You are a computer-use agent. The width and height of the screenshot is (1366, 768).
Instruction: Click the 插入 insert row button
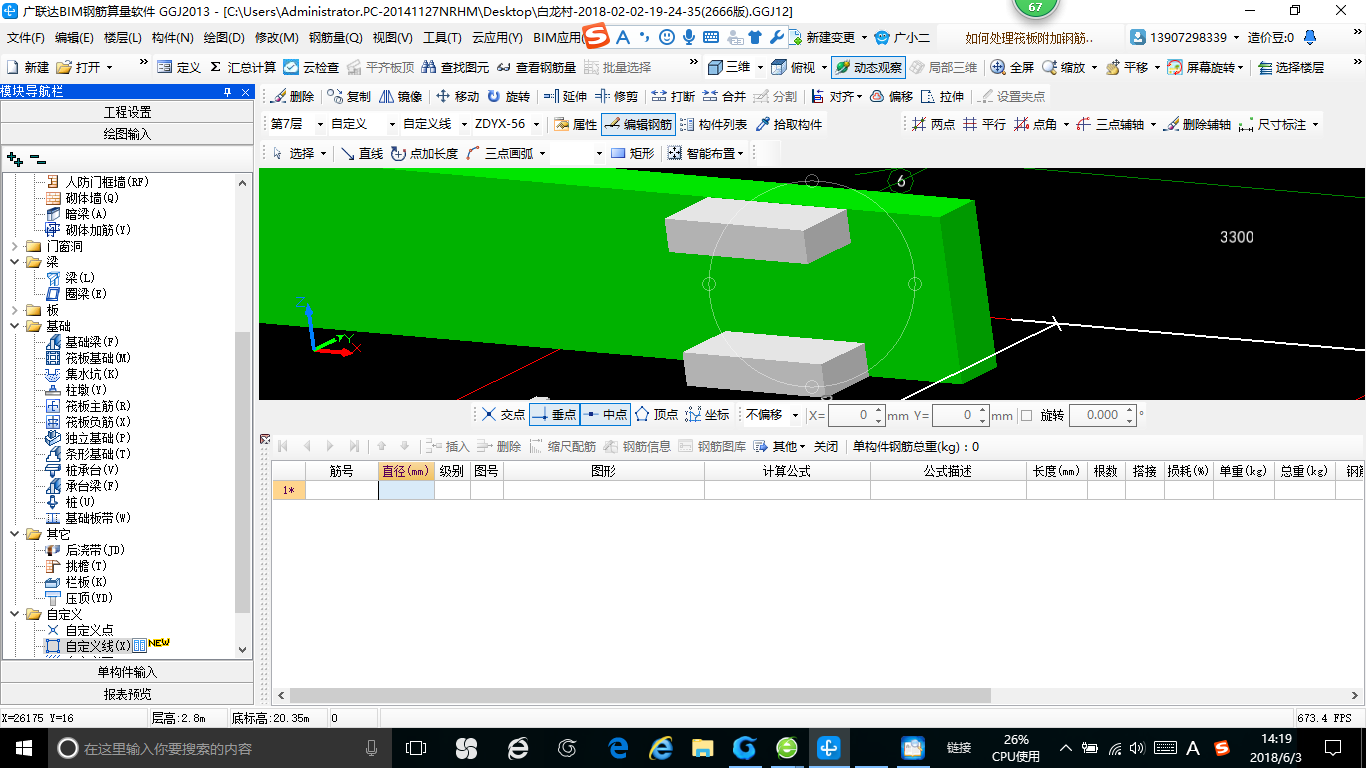click(447, 446)
